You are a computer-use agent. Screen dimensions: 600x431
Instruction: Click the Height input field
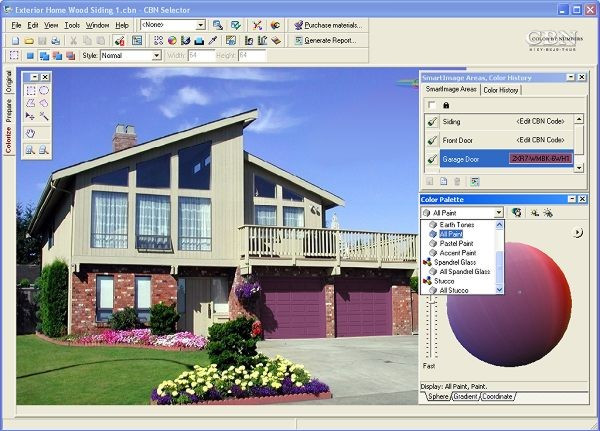click(x=251, y=56)
